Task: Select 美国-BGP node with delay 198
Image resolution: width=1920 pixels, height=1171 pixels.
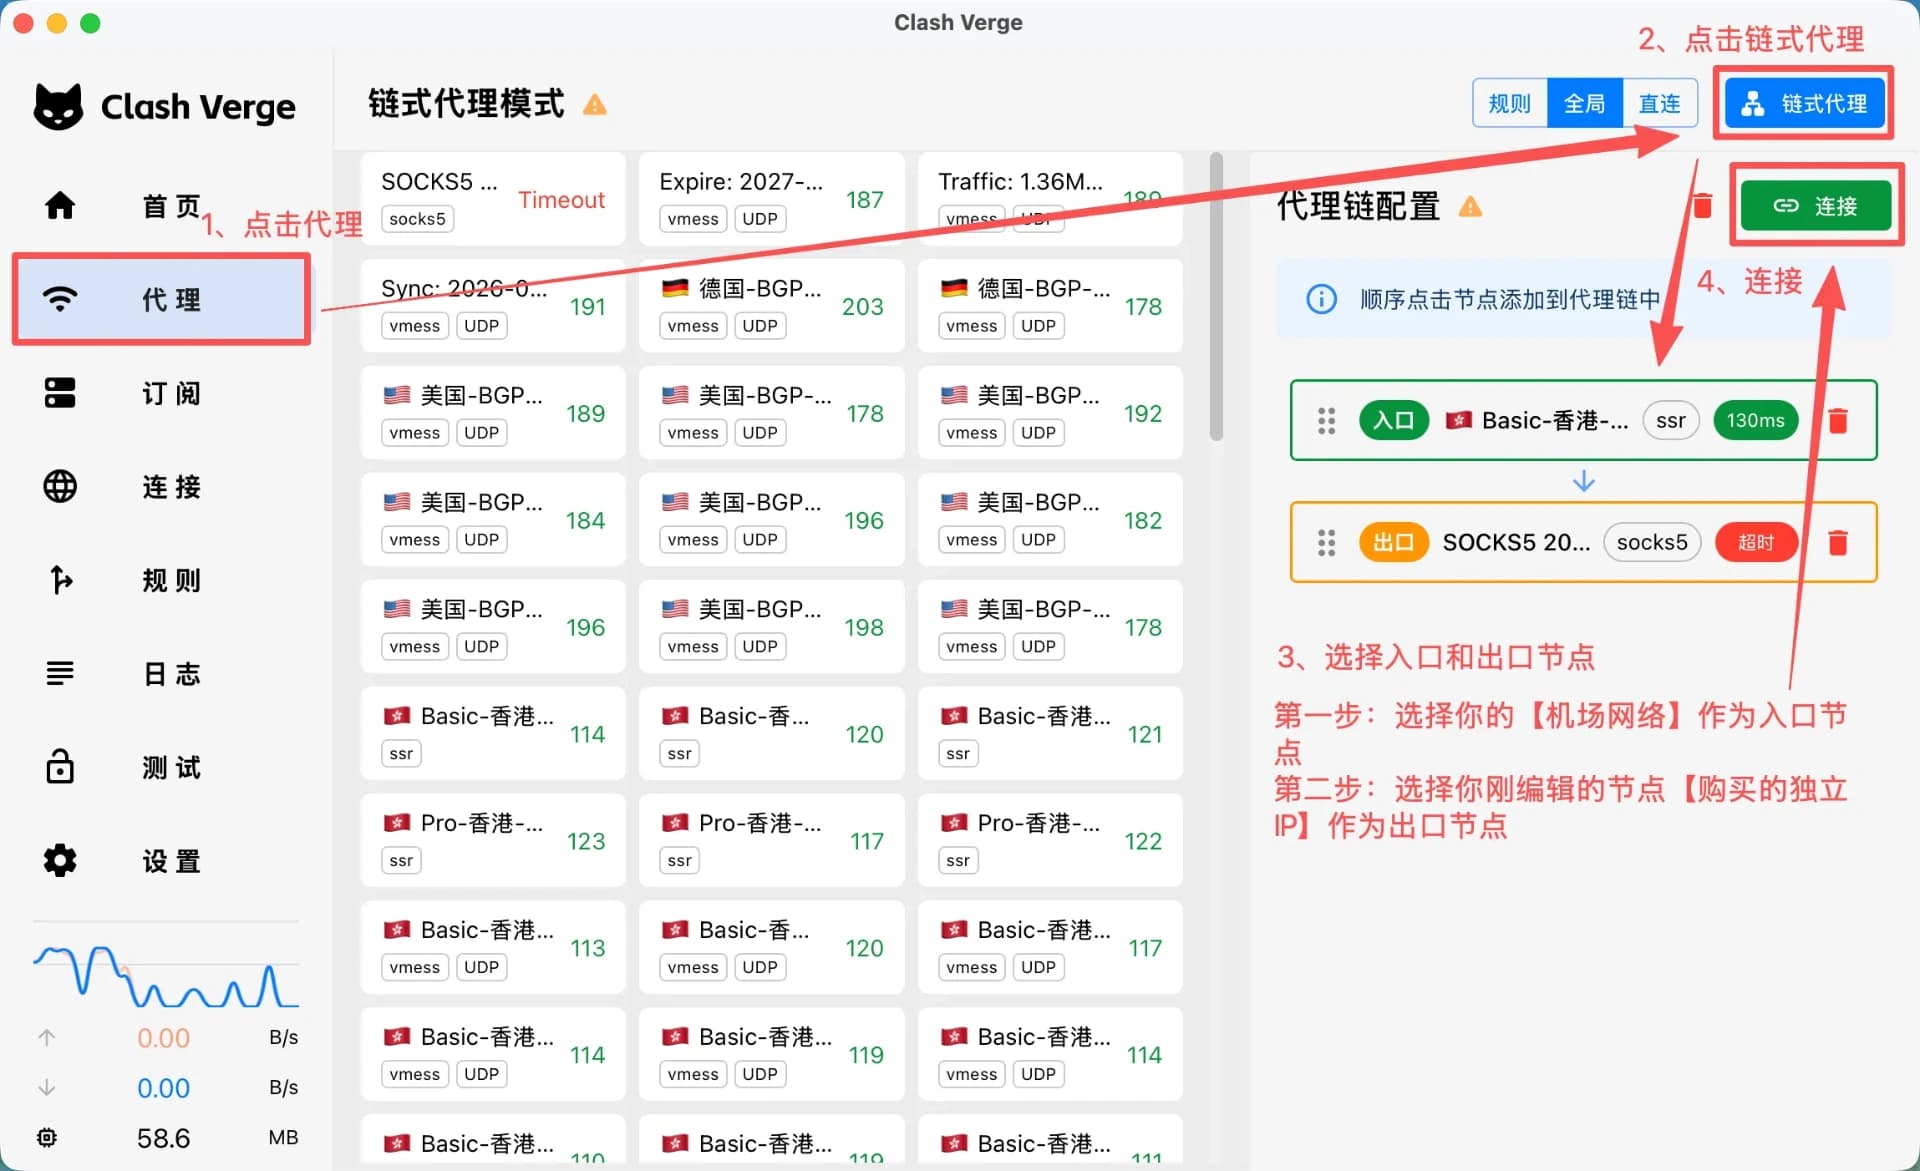Action: tap(771, 627)
